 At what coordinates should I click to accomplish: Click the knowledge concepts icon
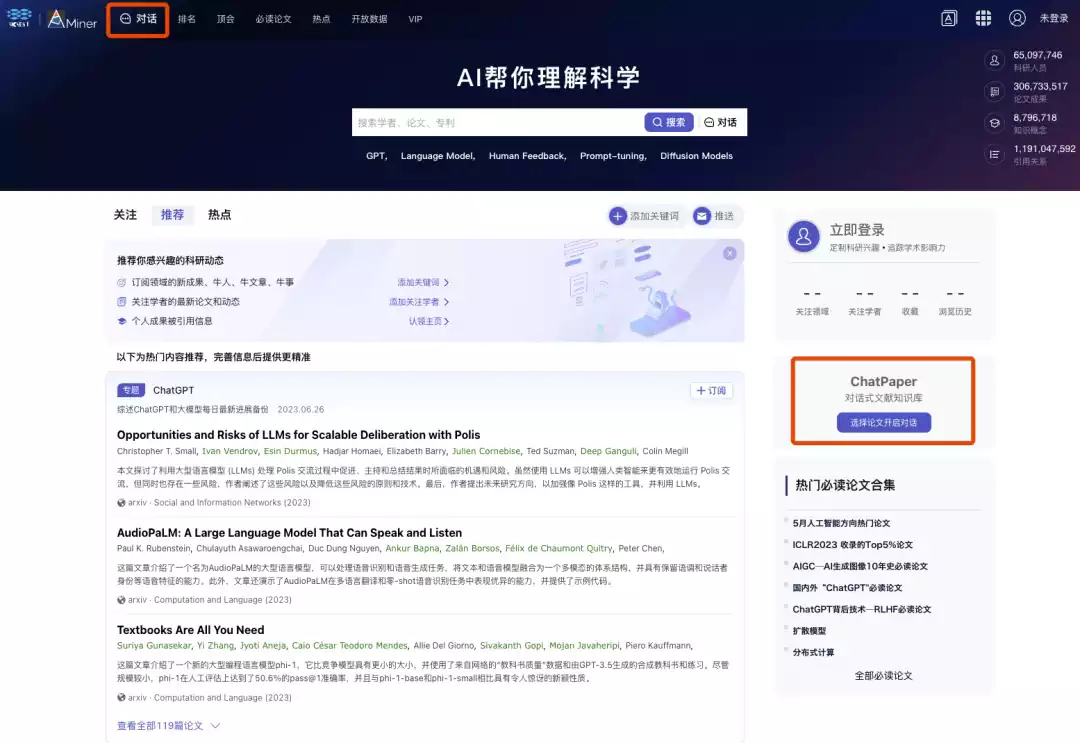(x=995, y=123)
